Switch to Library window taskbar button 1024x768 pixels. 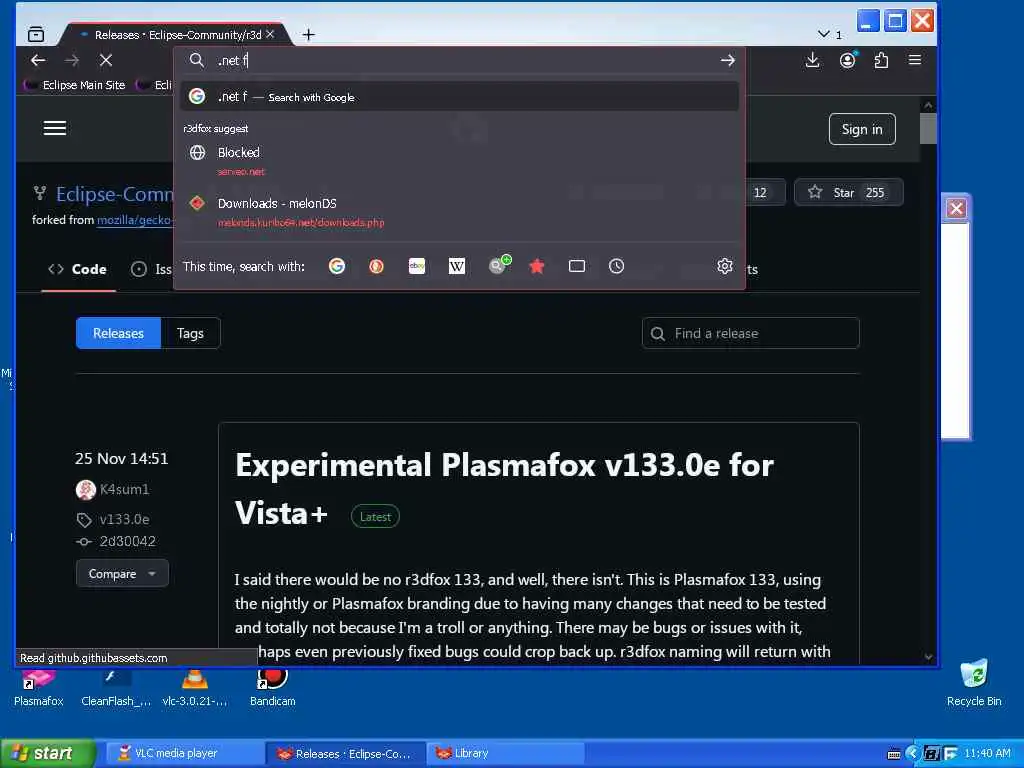click(x=505, y=754)
